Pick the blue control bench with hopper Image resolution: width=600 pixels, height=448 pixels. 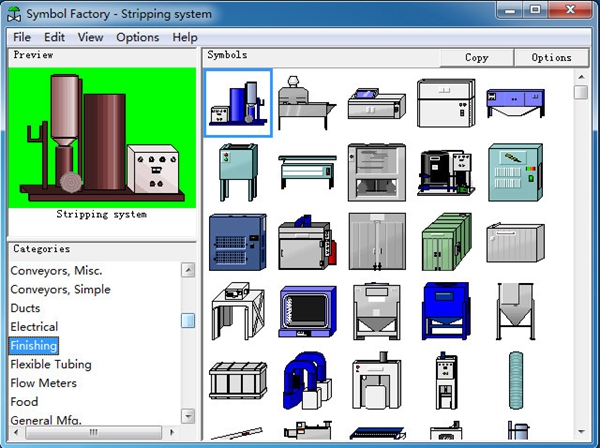[515, 103]
